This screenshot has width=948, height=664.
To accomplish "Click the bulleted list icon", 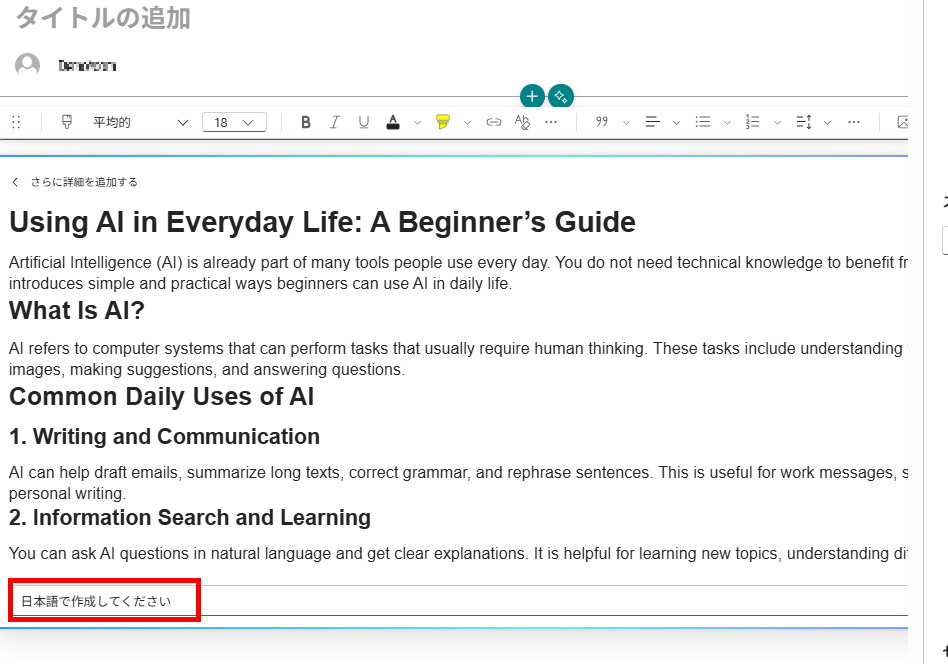I will (x=703, y=122).
